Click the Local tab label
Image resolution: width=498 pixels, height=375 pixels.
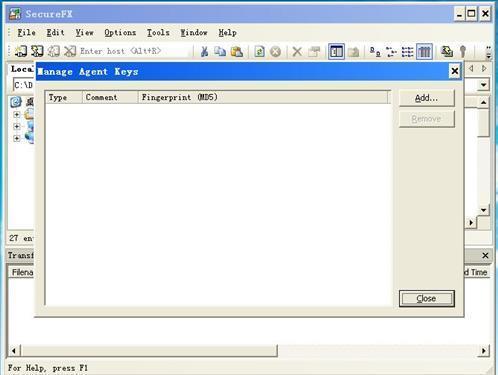22,69
